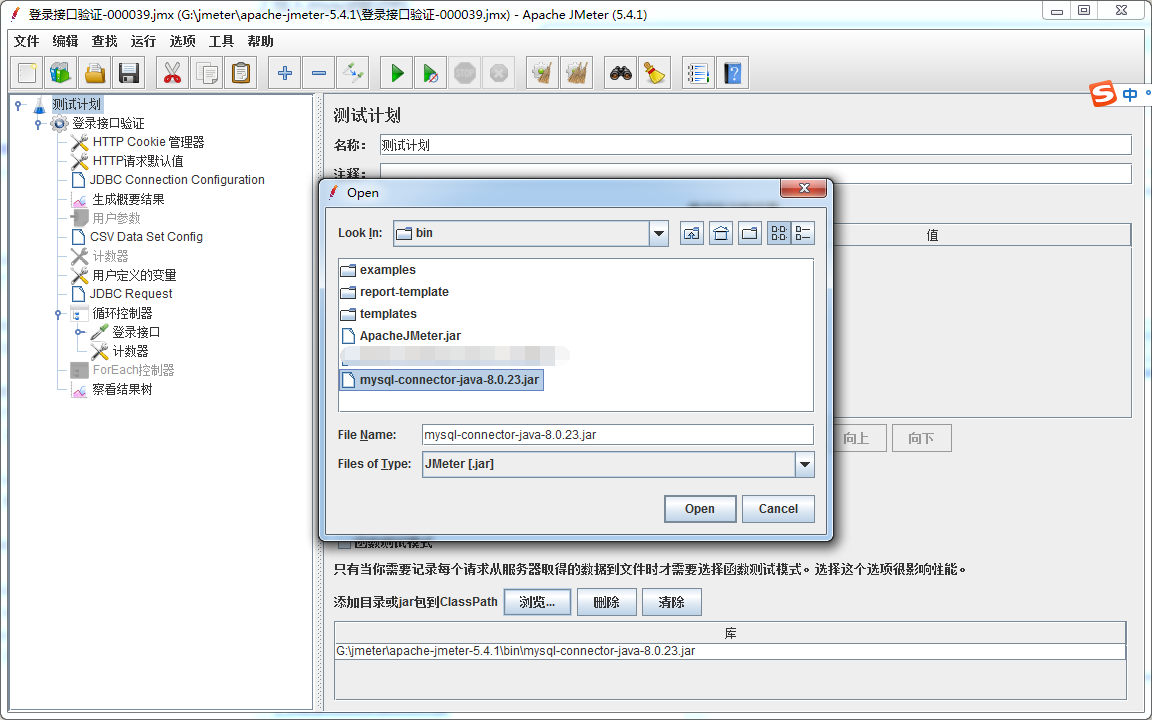Click the New test plan toolbar icon
This screenshot has height=720, width=1152.
[27, 73]
